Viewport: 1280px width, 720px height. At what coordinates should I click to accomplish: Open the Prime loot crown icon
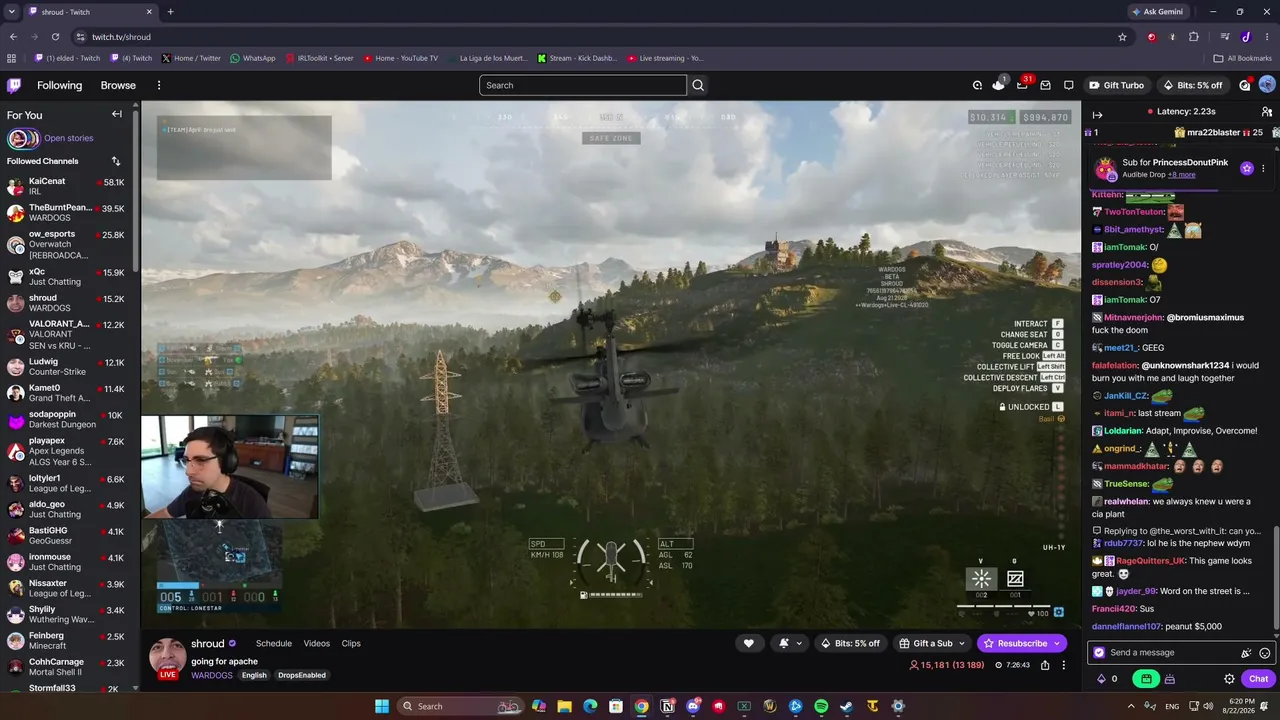pyautogui.click(x=998, y=85)
